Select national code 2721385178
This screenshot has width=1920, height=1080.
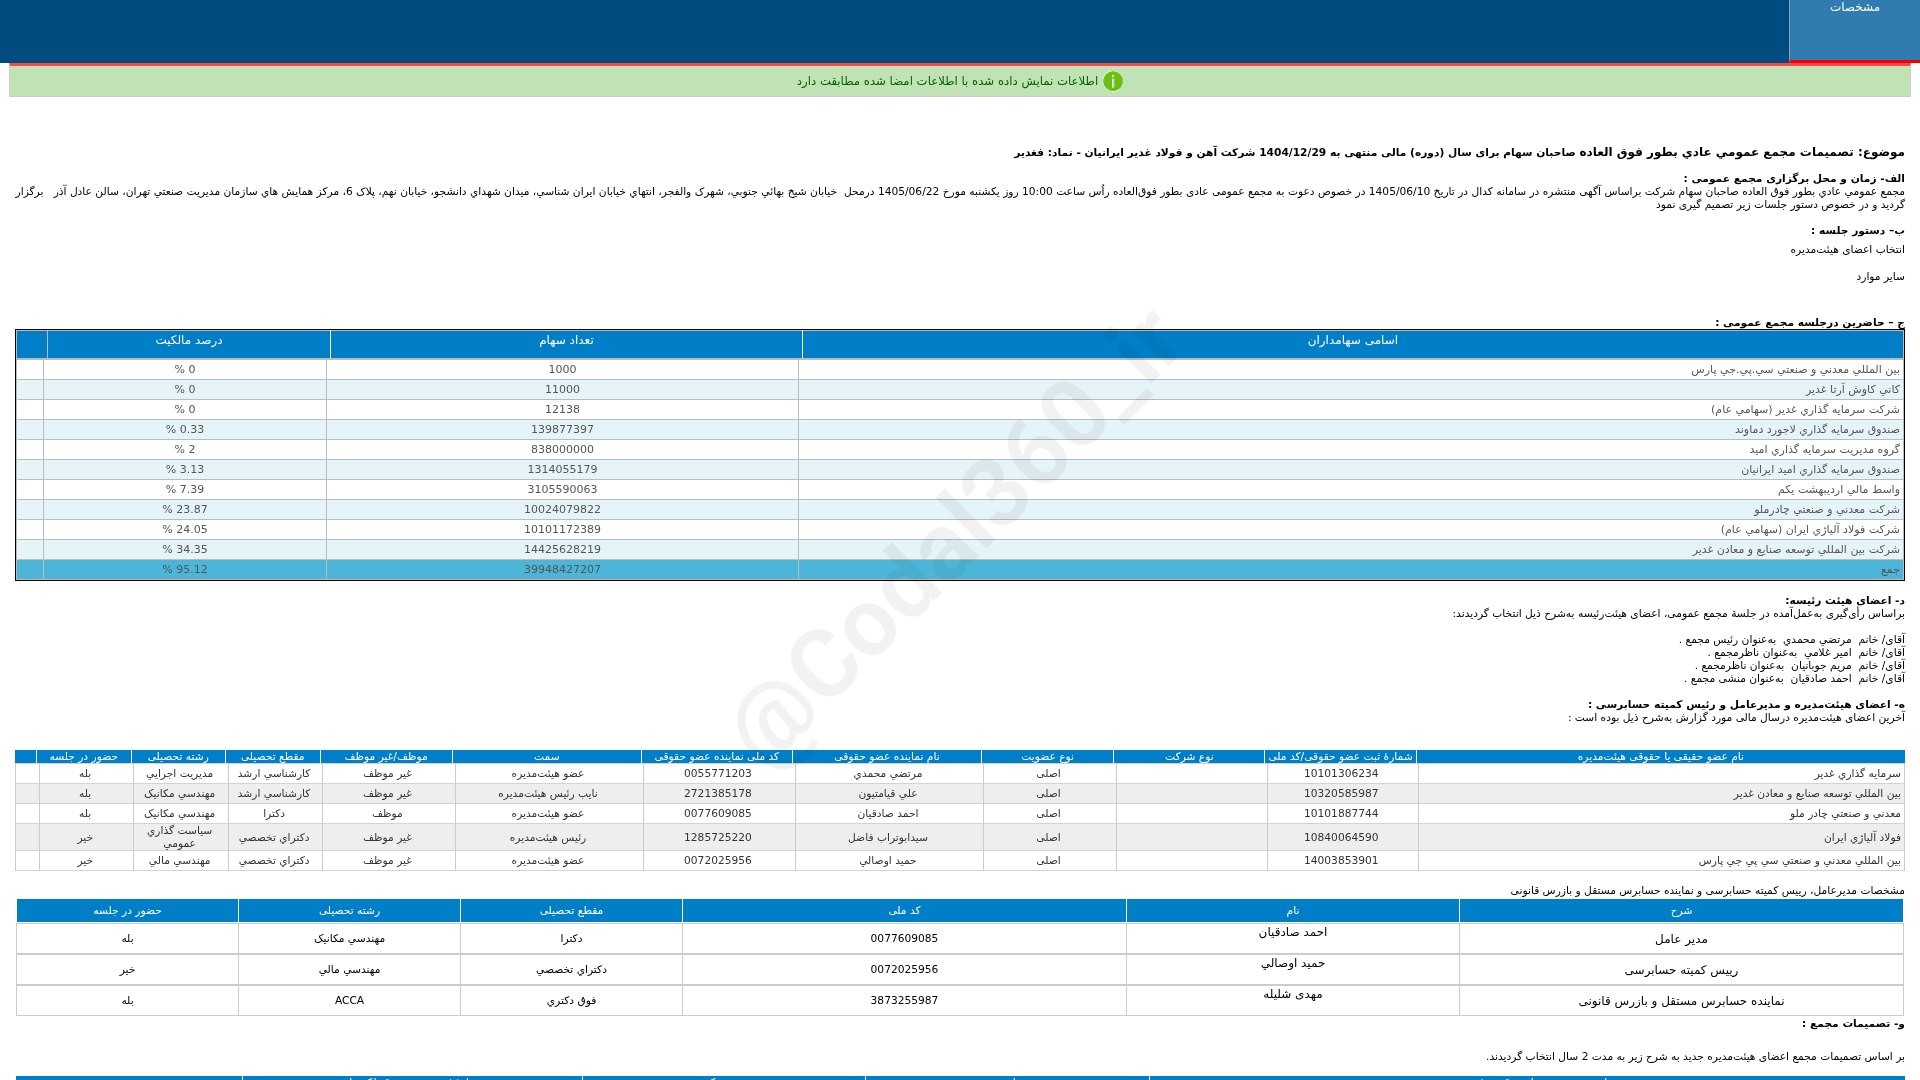tap(717, 793)
